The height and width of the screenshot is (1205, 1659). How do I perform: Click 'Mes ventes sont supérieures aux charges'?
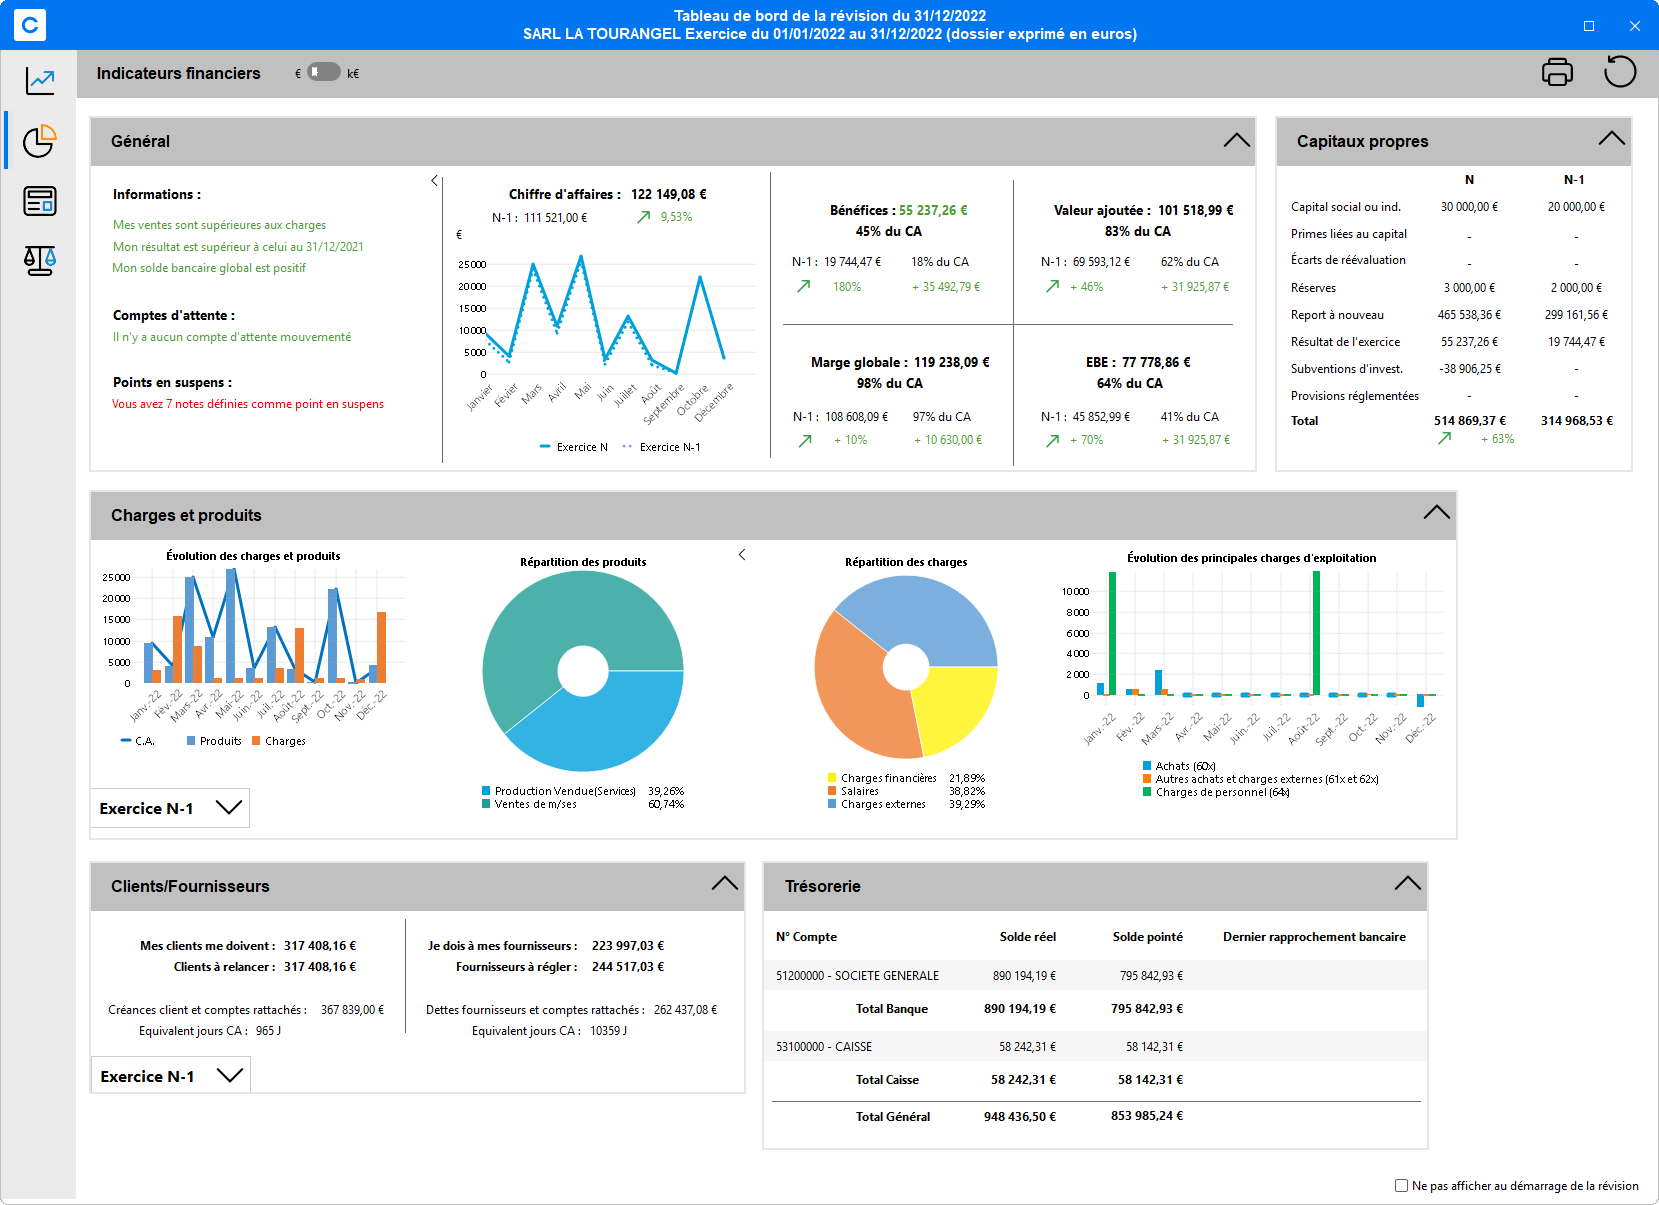(219, 225)
